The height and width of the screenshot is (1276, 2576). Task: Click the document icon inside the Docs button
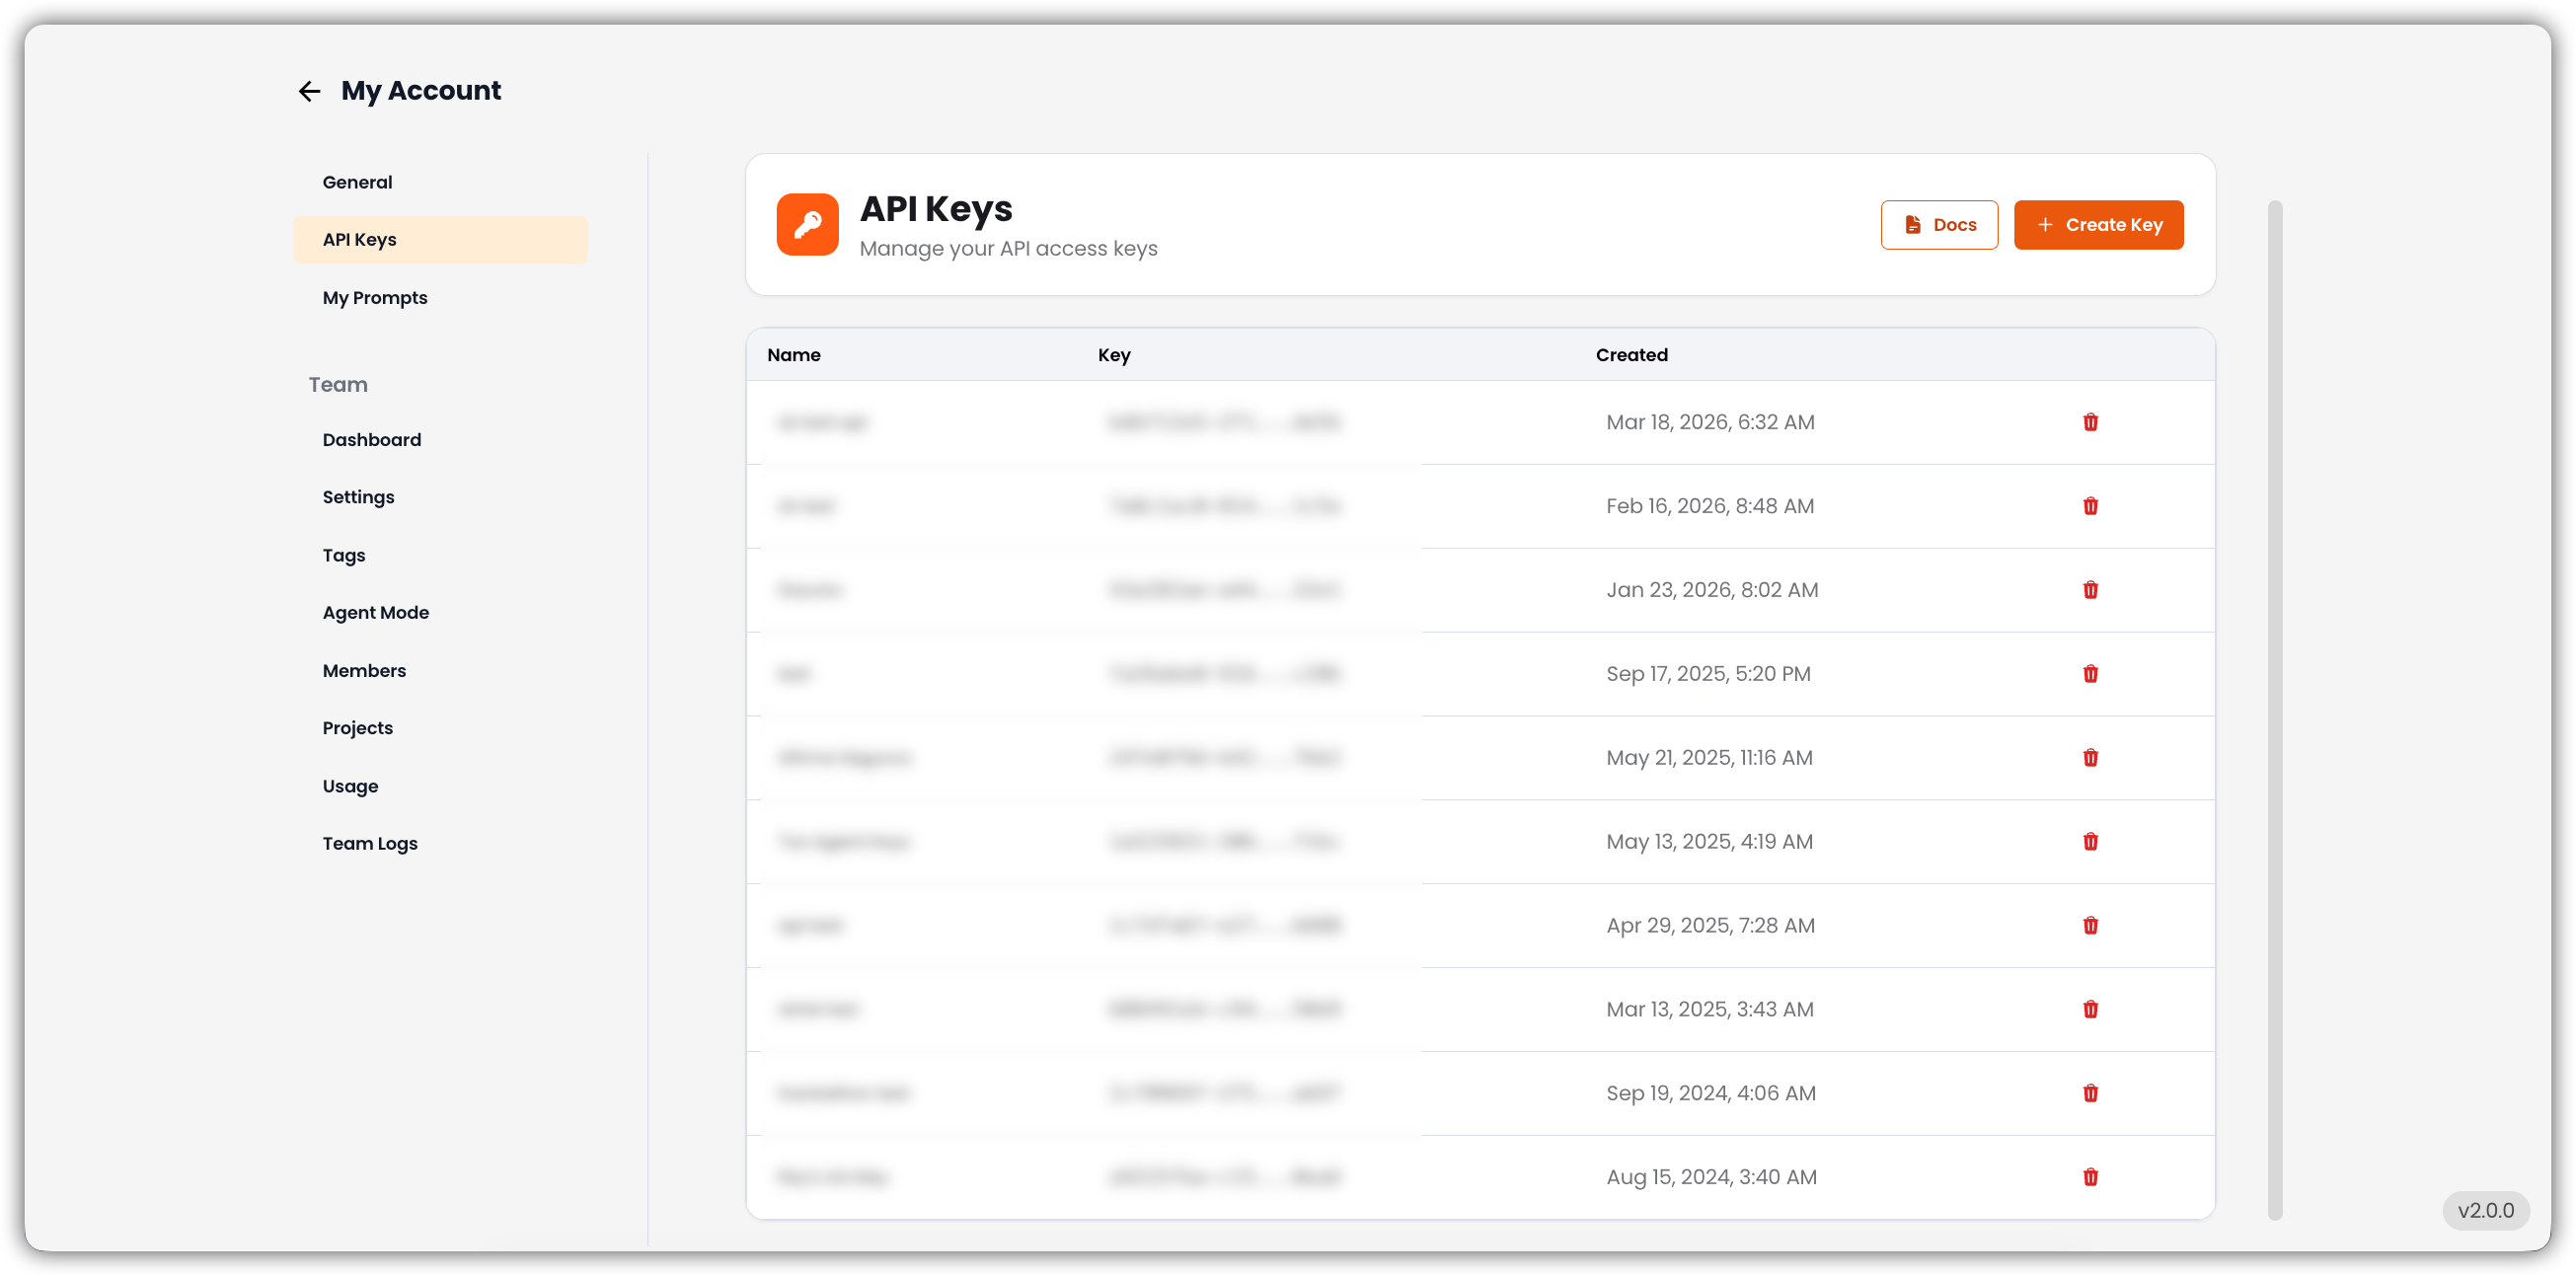[1911, 224]
